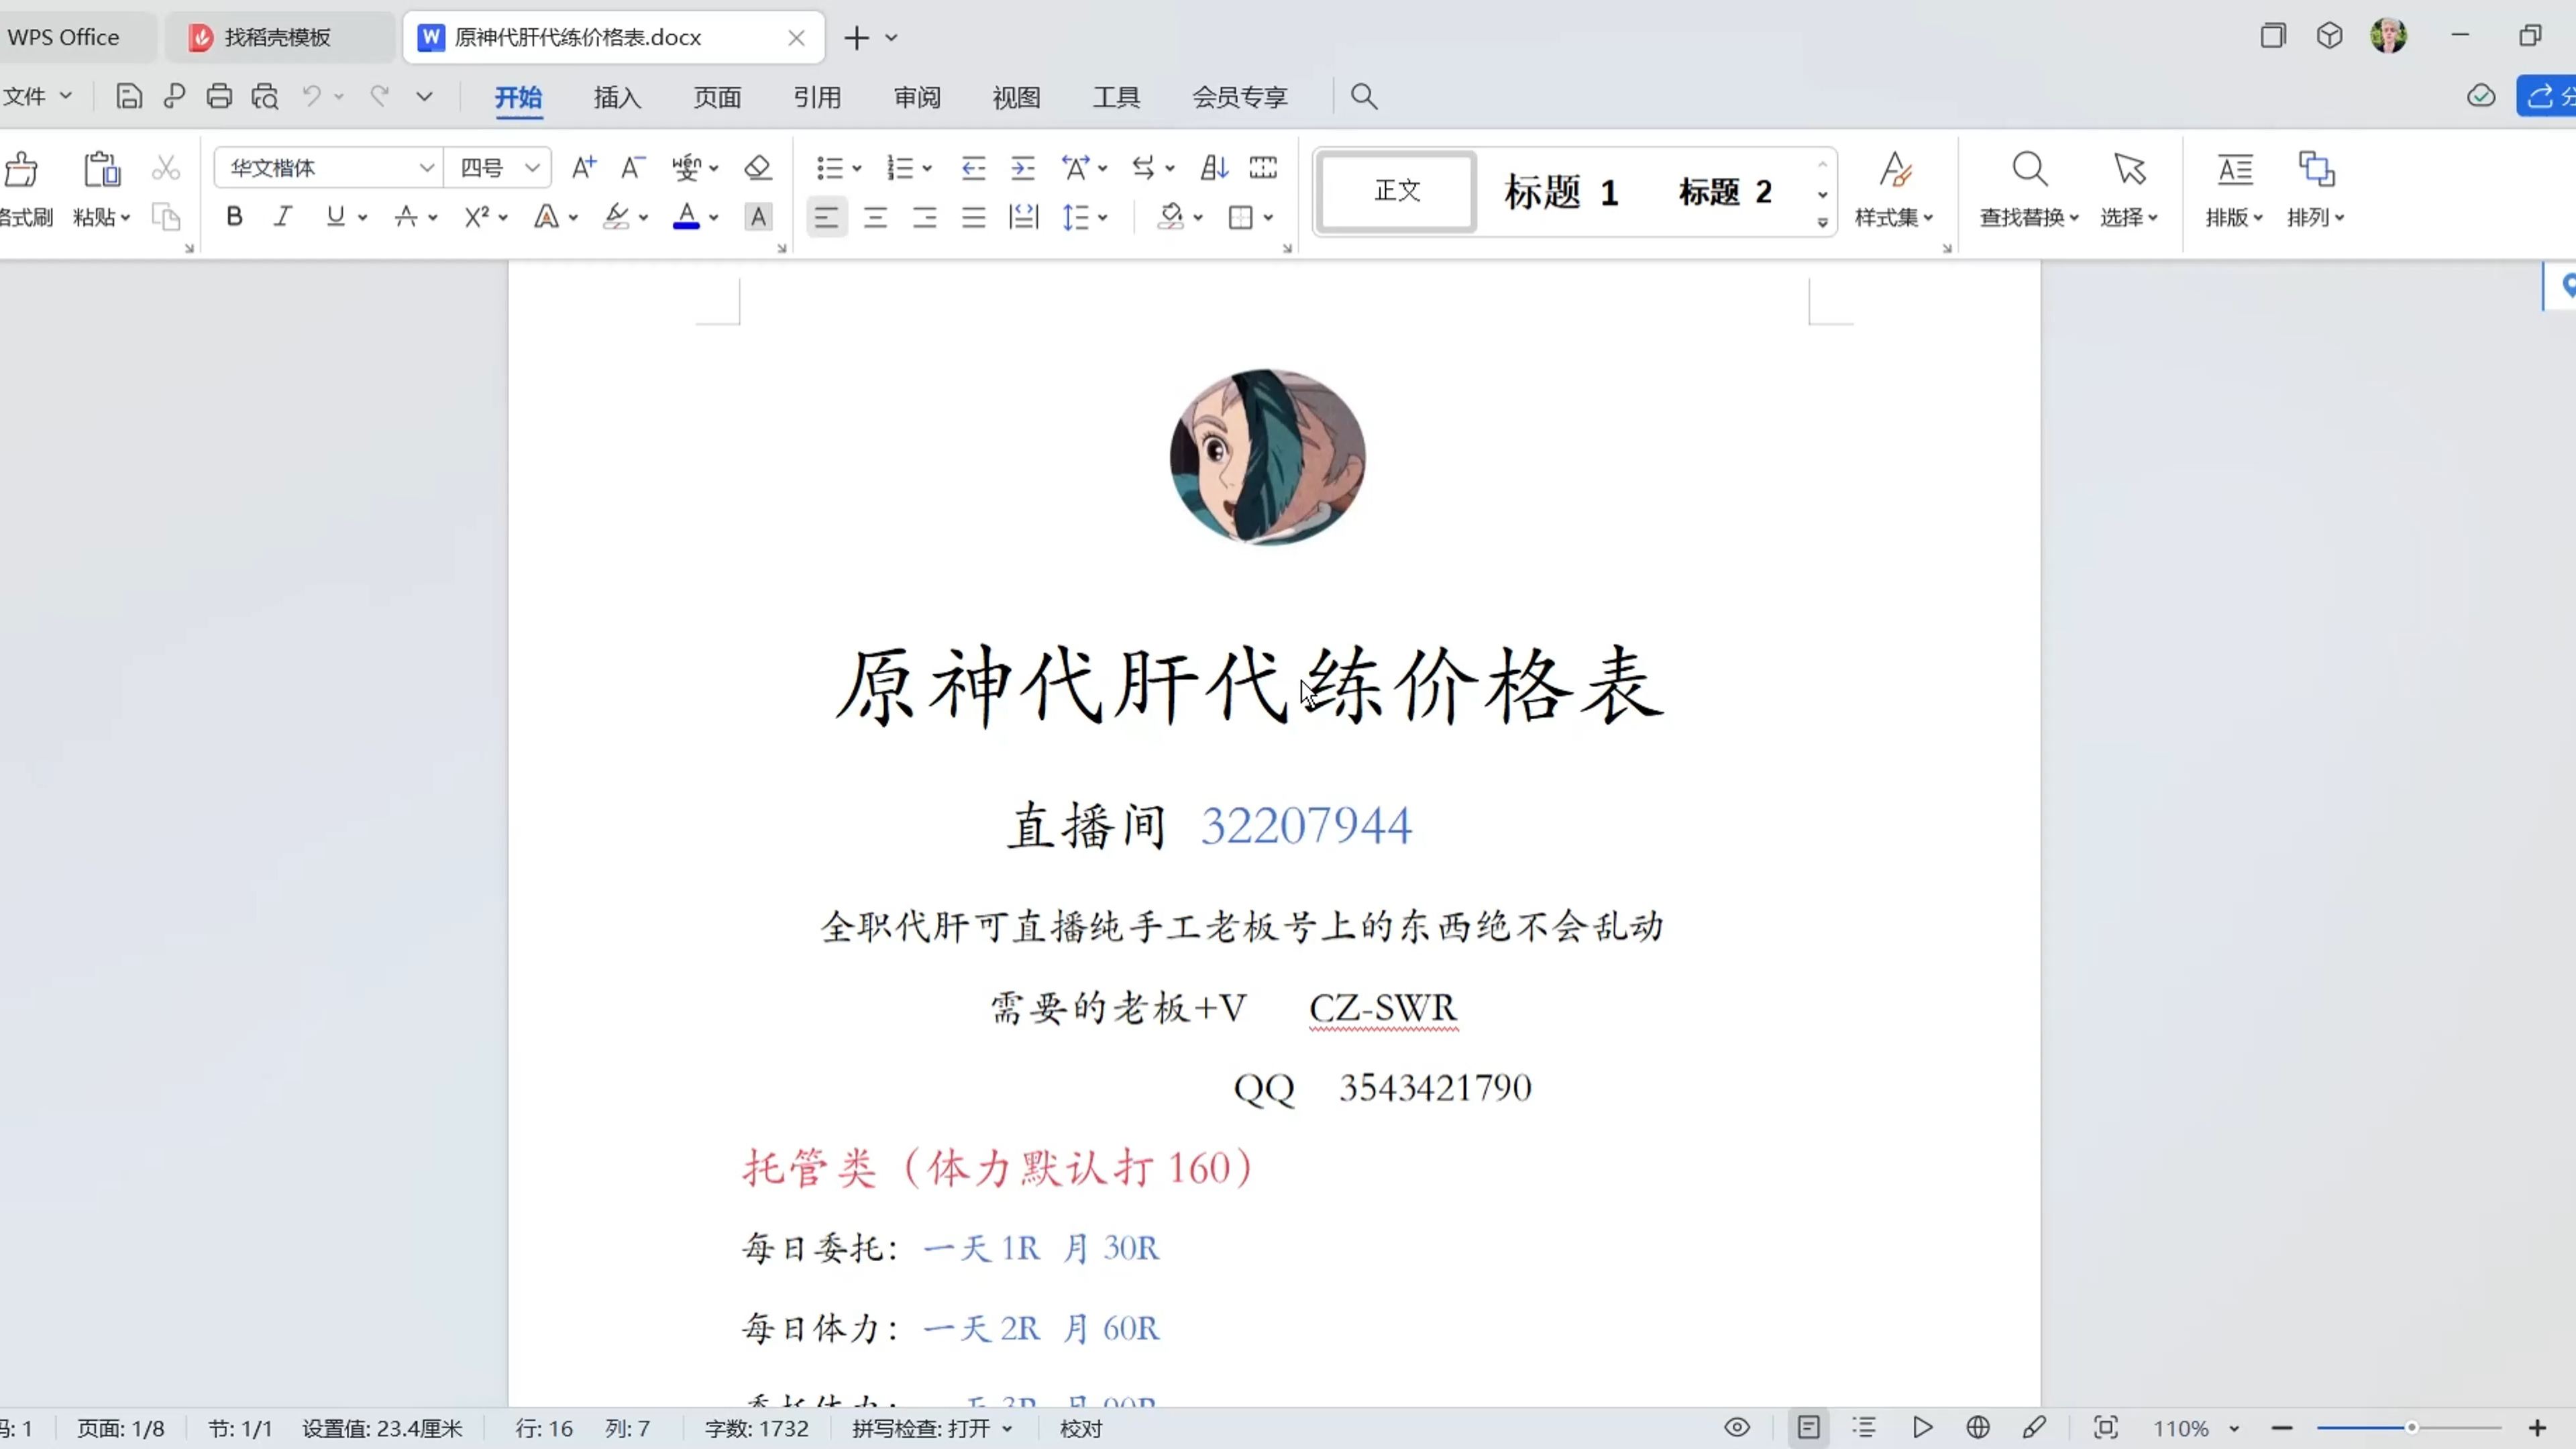This screenshot has height=1449, width=2576.
Task: Apply the 标题 2 style
Action: (x=1725, y=191)
